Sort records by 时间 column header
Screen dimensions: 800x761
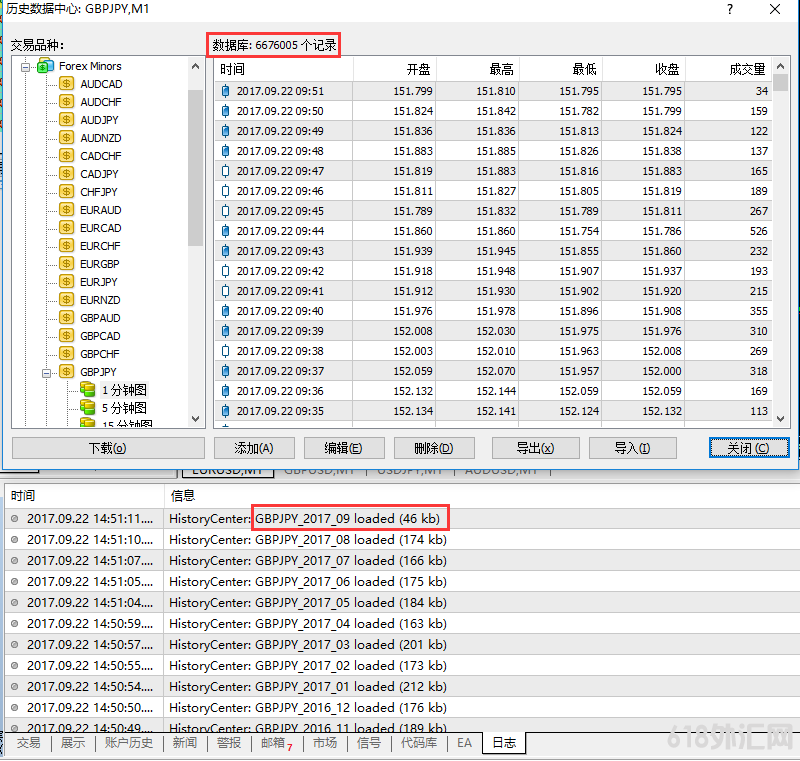[x=284, y=69]
